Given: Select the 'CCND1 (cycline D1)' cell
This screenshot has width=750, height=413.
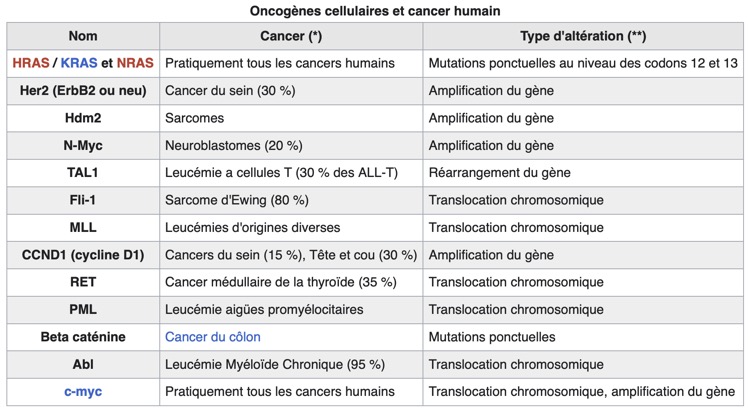Looking at the screenshot, I should coord(83,255).
